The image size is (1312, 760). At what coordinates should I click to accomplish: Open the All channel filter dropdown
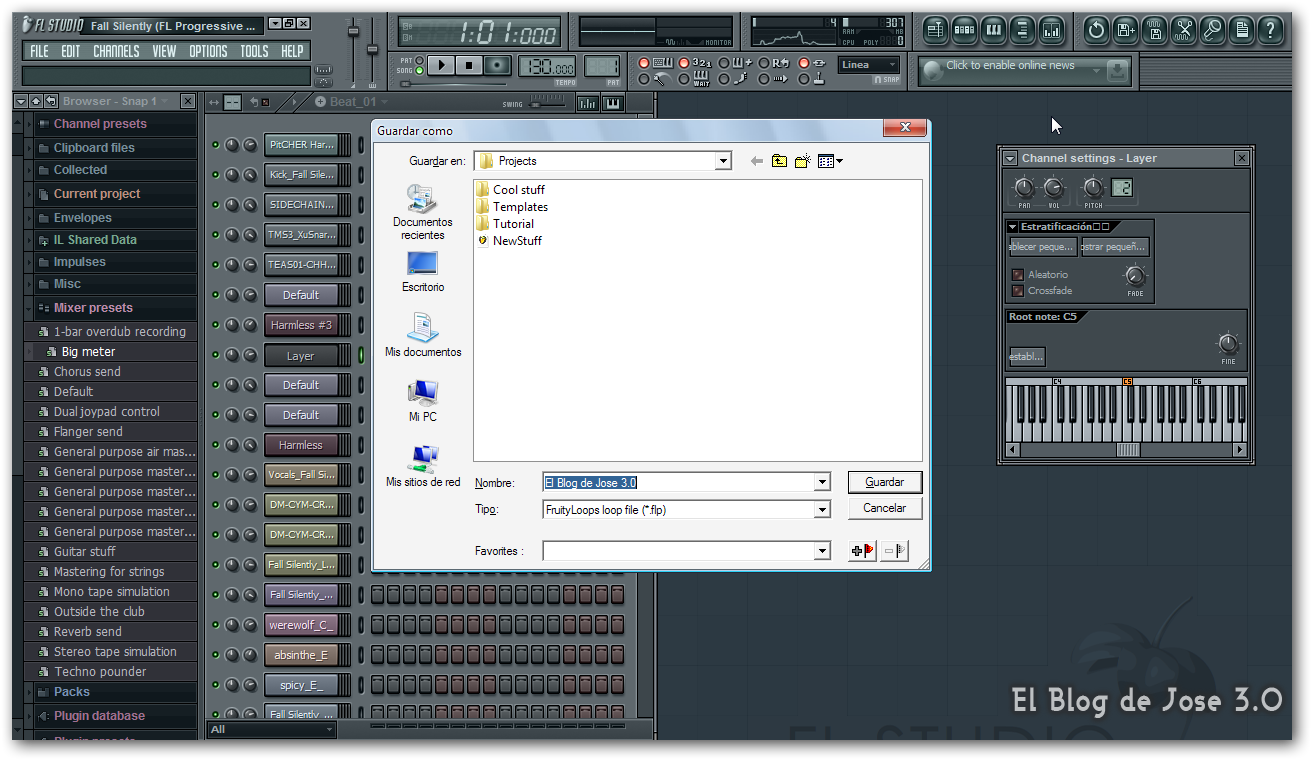click(x=272, y=730)
